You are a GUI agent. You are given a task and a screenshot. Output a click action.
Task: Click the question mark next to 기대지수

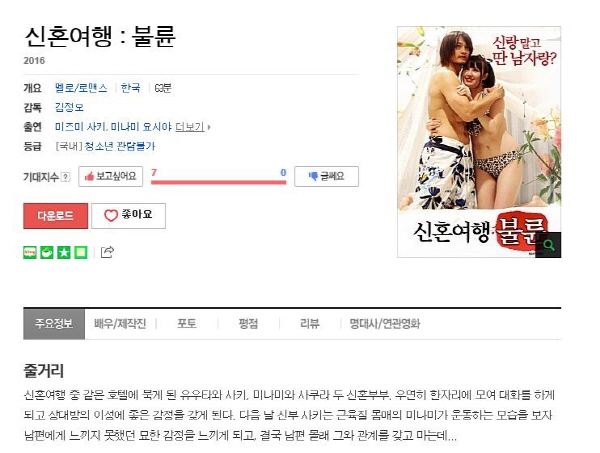pyautogui.click(x=66, y=177)
